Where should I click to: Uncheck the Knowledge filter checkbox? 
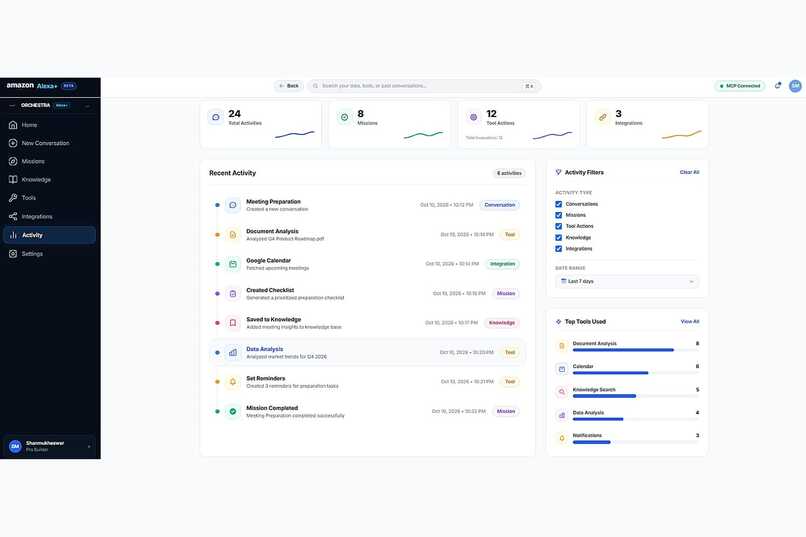559,237
